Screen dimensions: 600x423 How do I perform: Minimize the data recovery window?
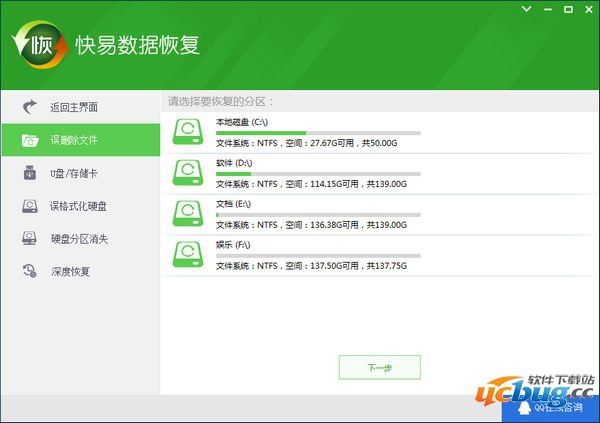pos(548,10)
